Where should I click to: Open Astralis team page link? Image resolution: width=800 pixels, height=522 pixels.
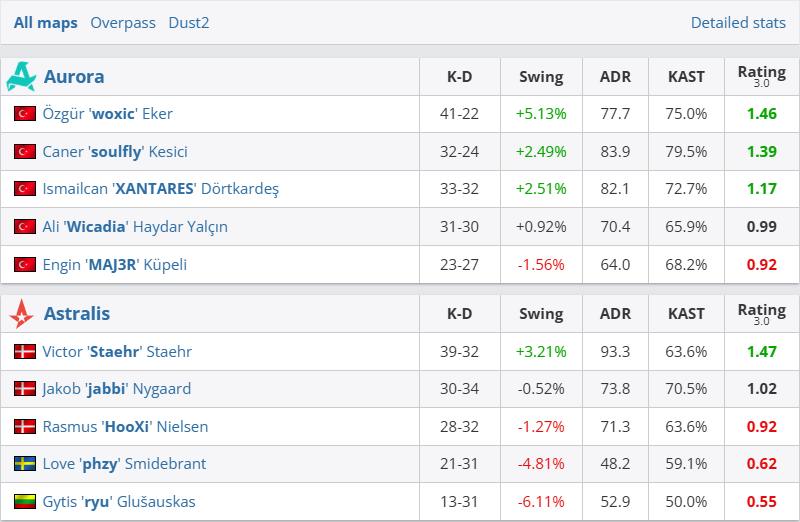coord(77,314)
